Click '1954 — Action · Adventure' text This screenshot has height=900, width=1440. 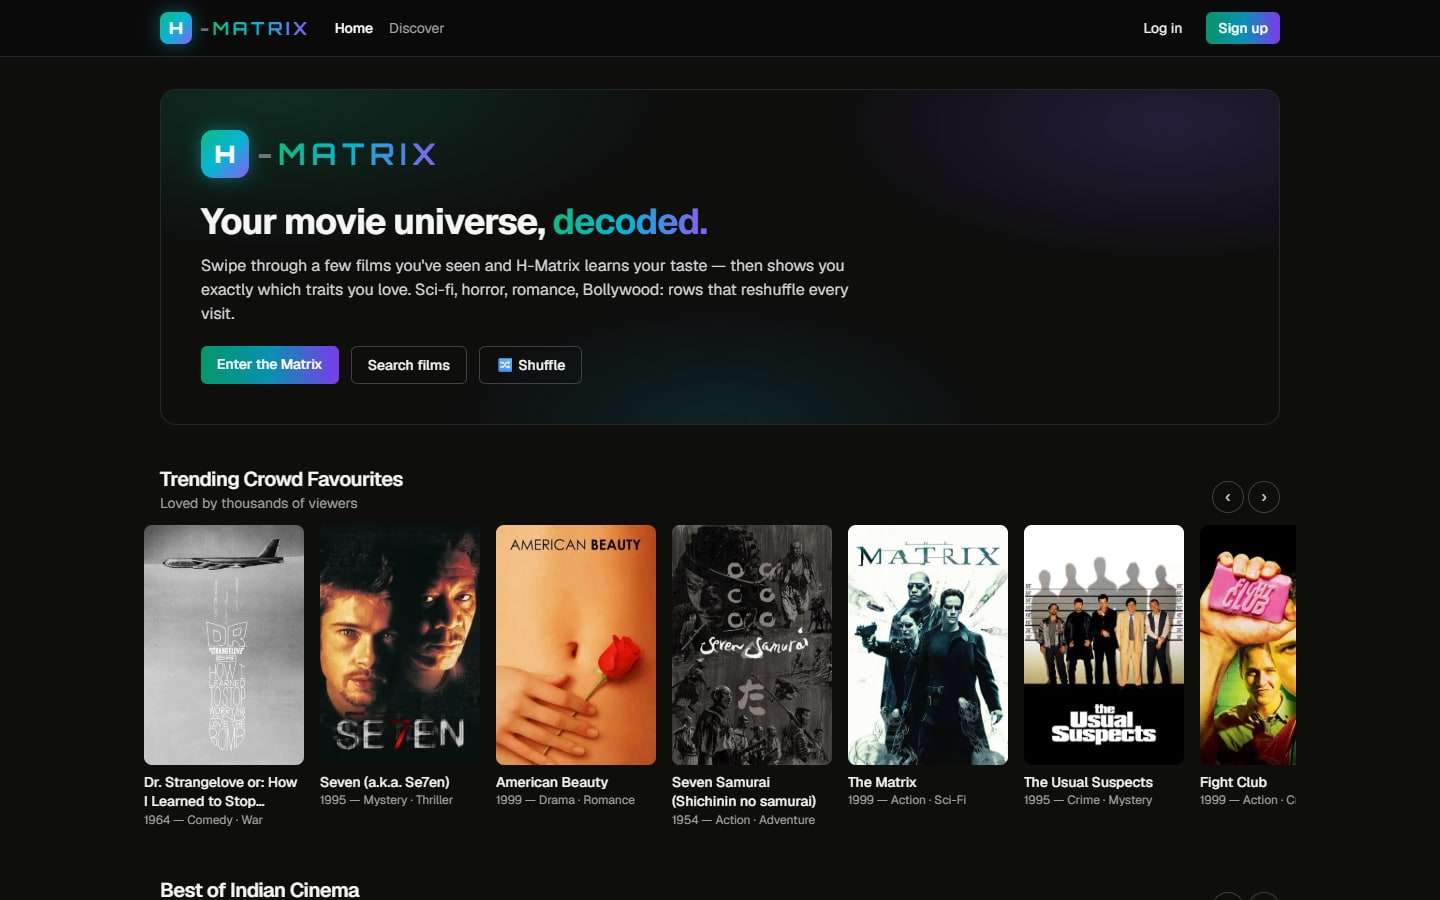tap(743, 820)
